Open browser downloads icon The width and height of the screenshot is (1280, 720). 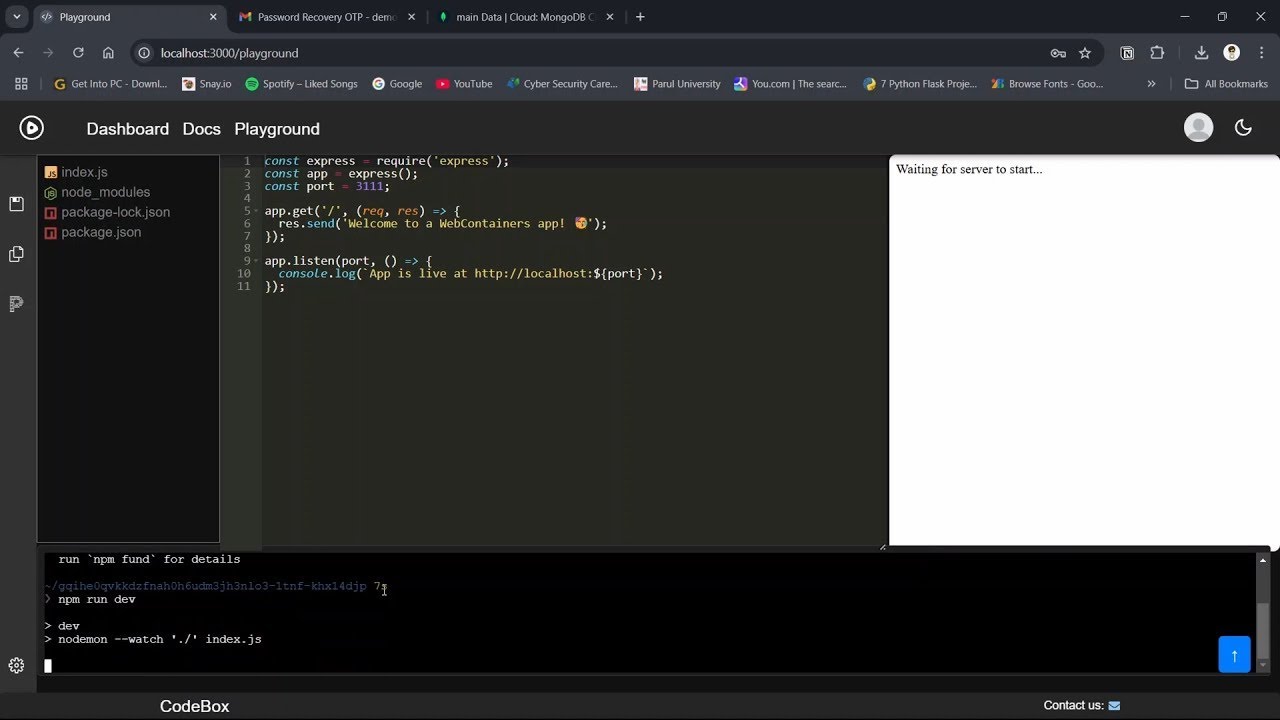coord(1201,53)
